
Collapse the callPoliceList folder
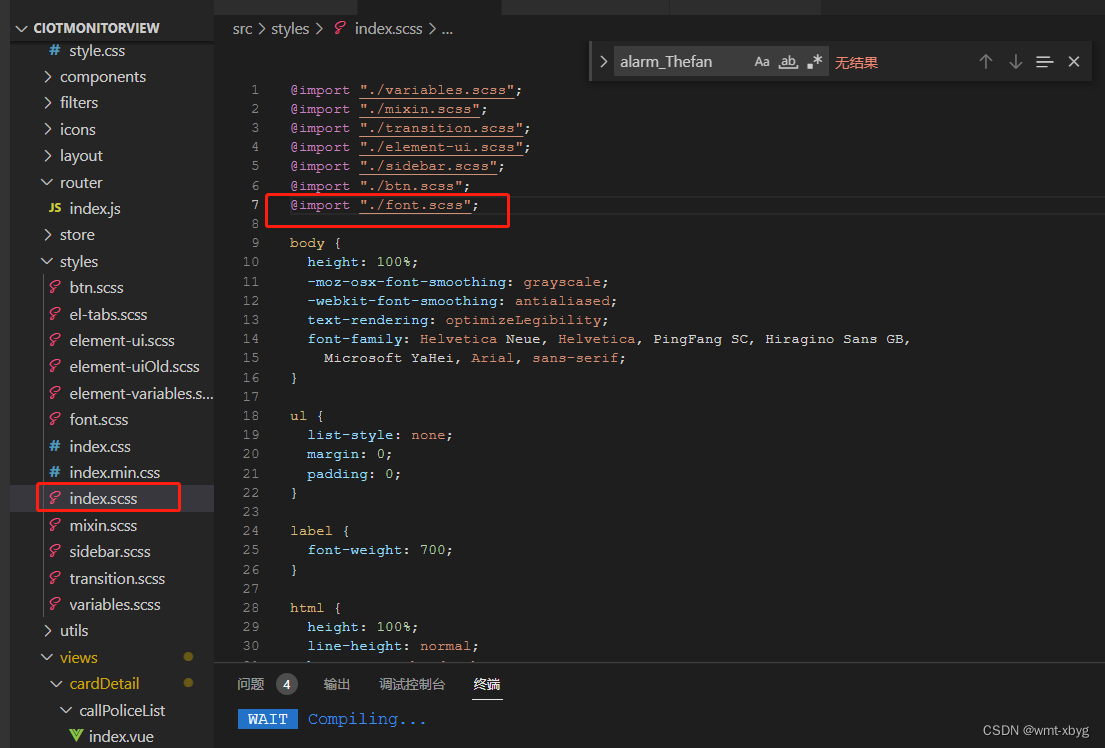tap(66, 710)
